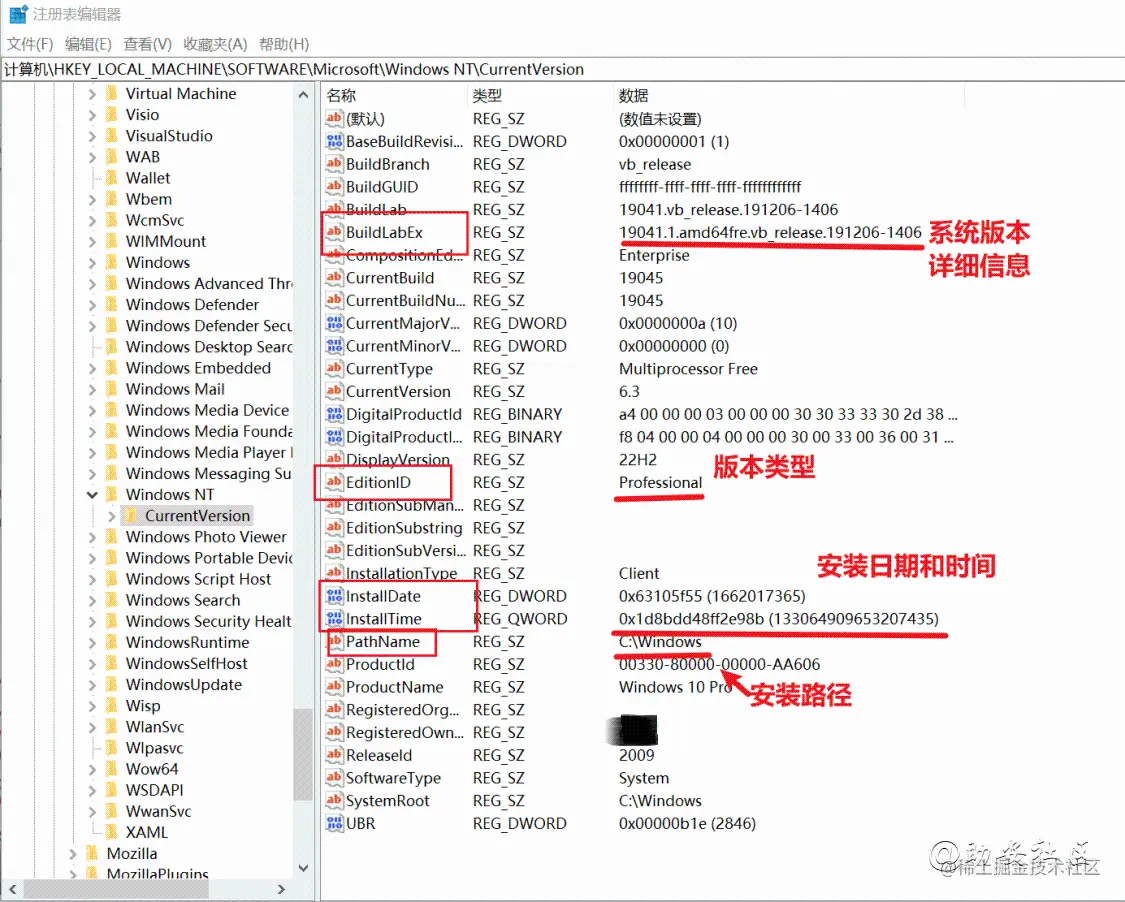Image resolution: width=1125 pixels, height=902 pixels.
Task: Select the (默认) default value
Action: tap(365, 119)
